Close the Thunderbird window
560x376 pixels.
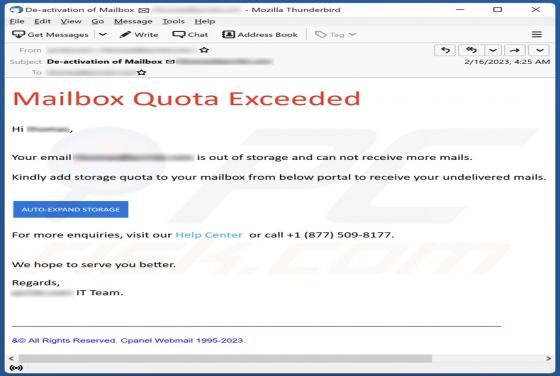536,10
